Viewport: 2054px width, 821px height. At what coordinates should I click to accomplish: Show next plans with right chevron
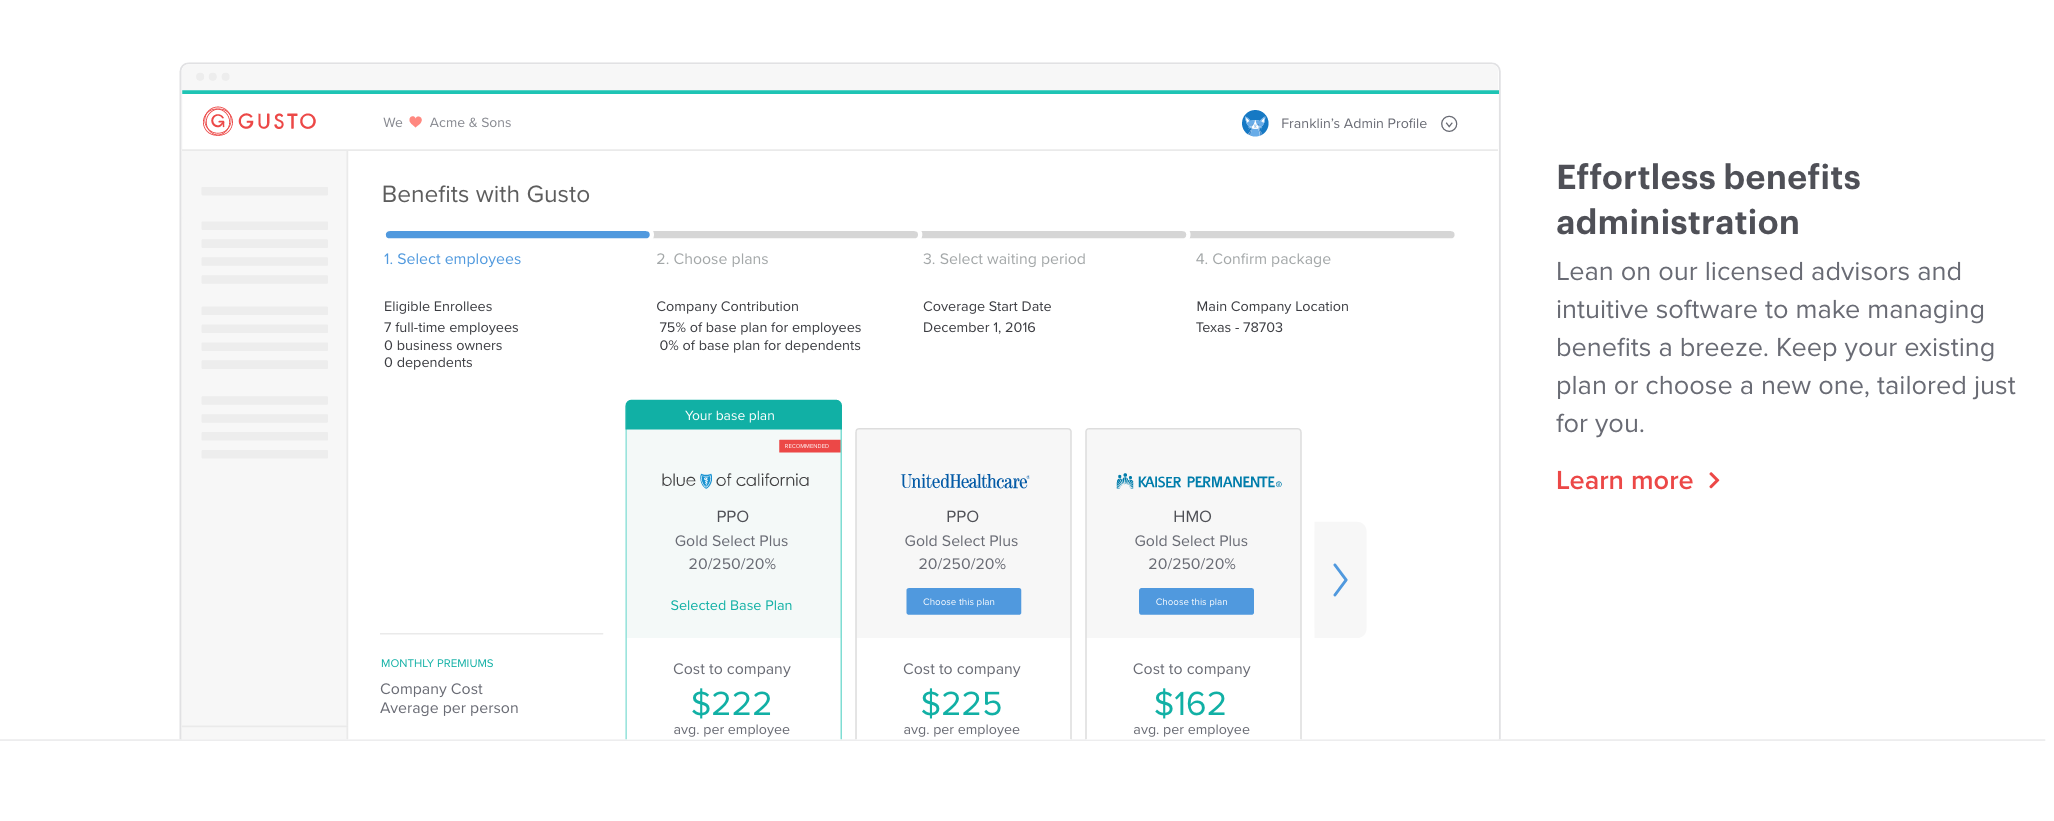click(x=1340, y=580)
